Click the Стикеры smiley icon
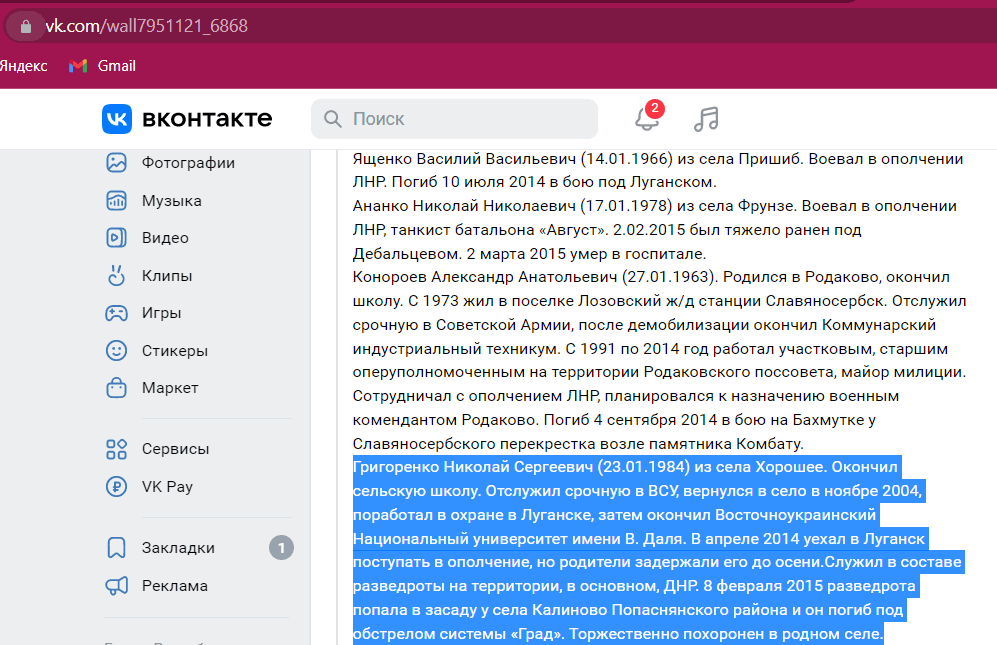The width and height of the screenshot is (997, 645). pos(116,350)
